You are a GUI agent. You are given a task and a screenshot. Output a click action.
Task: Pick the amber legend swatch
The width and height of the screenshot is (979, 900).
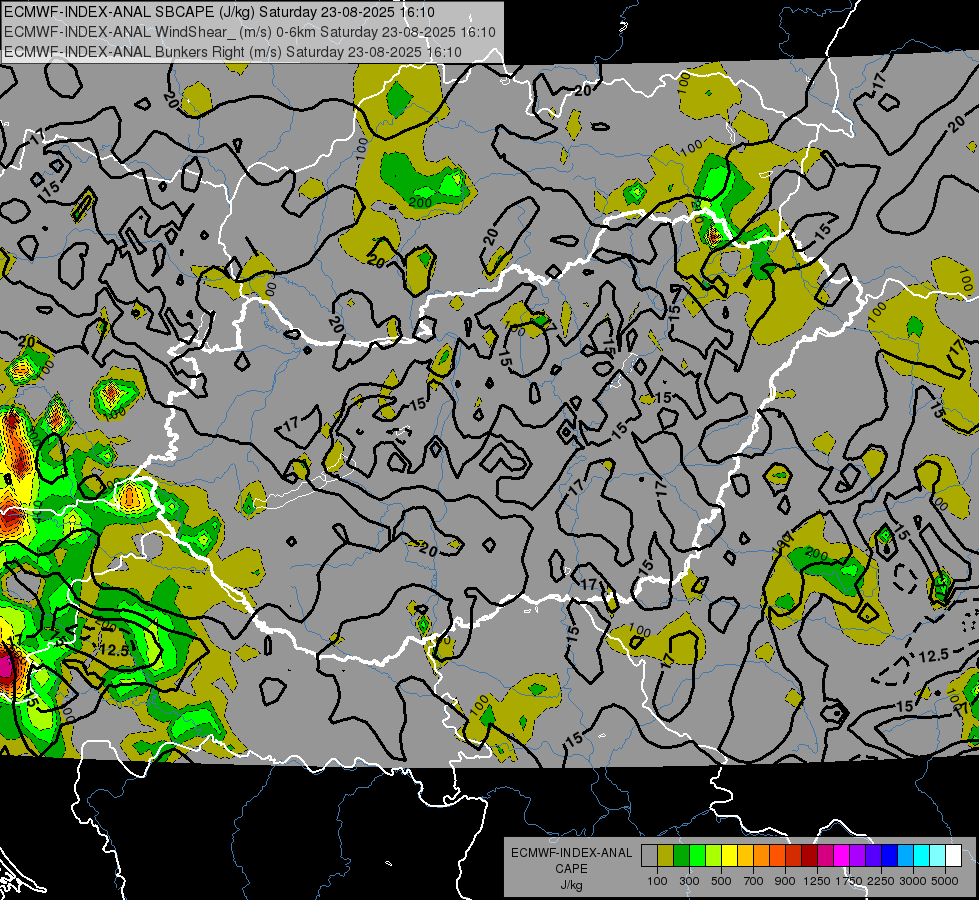745,856
